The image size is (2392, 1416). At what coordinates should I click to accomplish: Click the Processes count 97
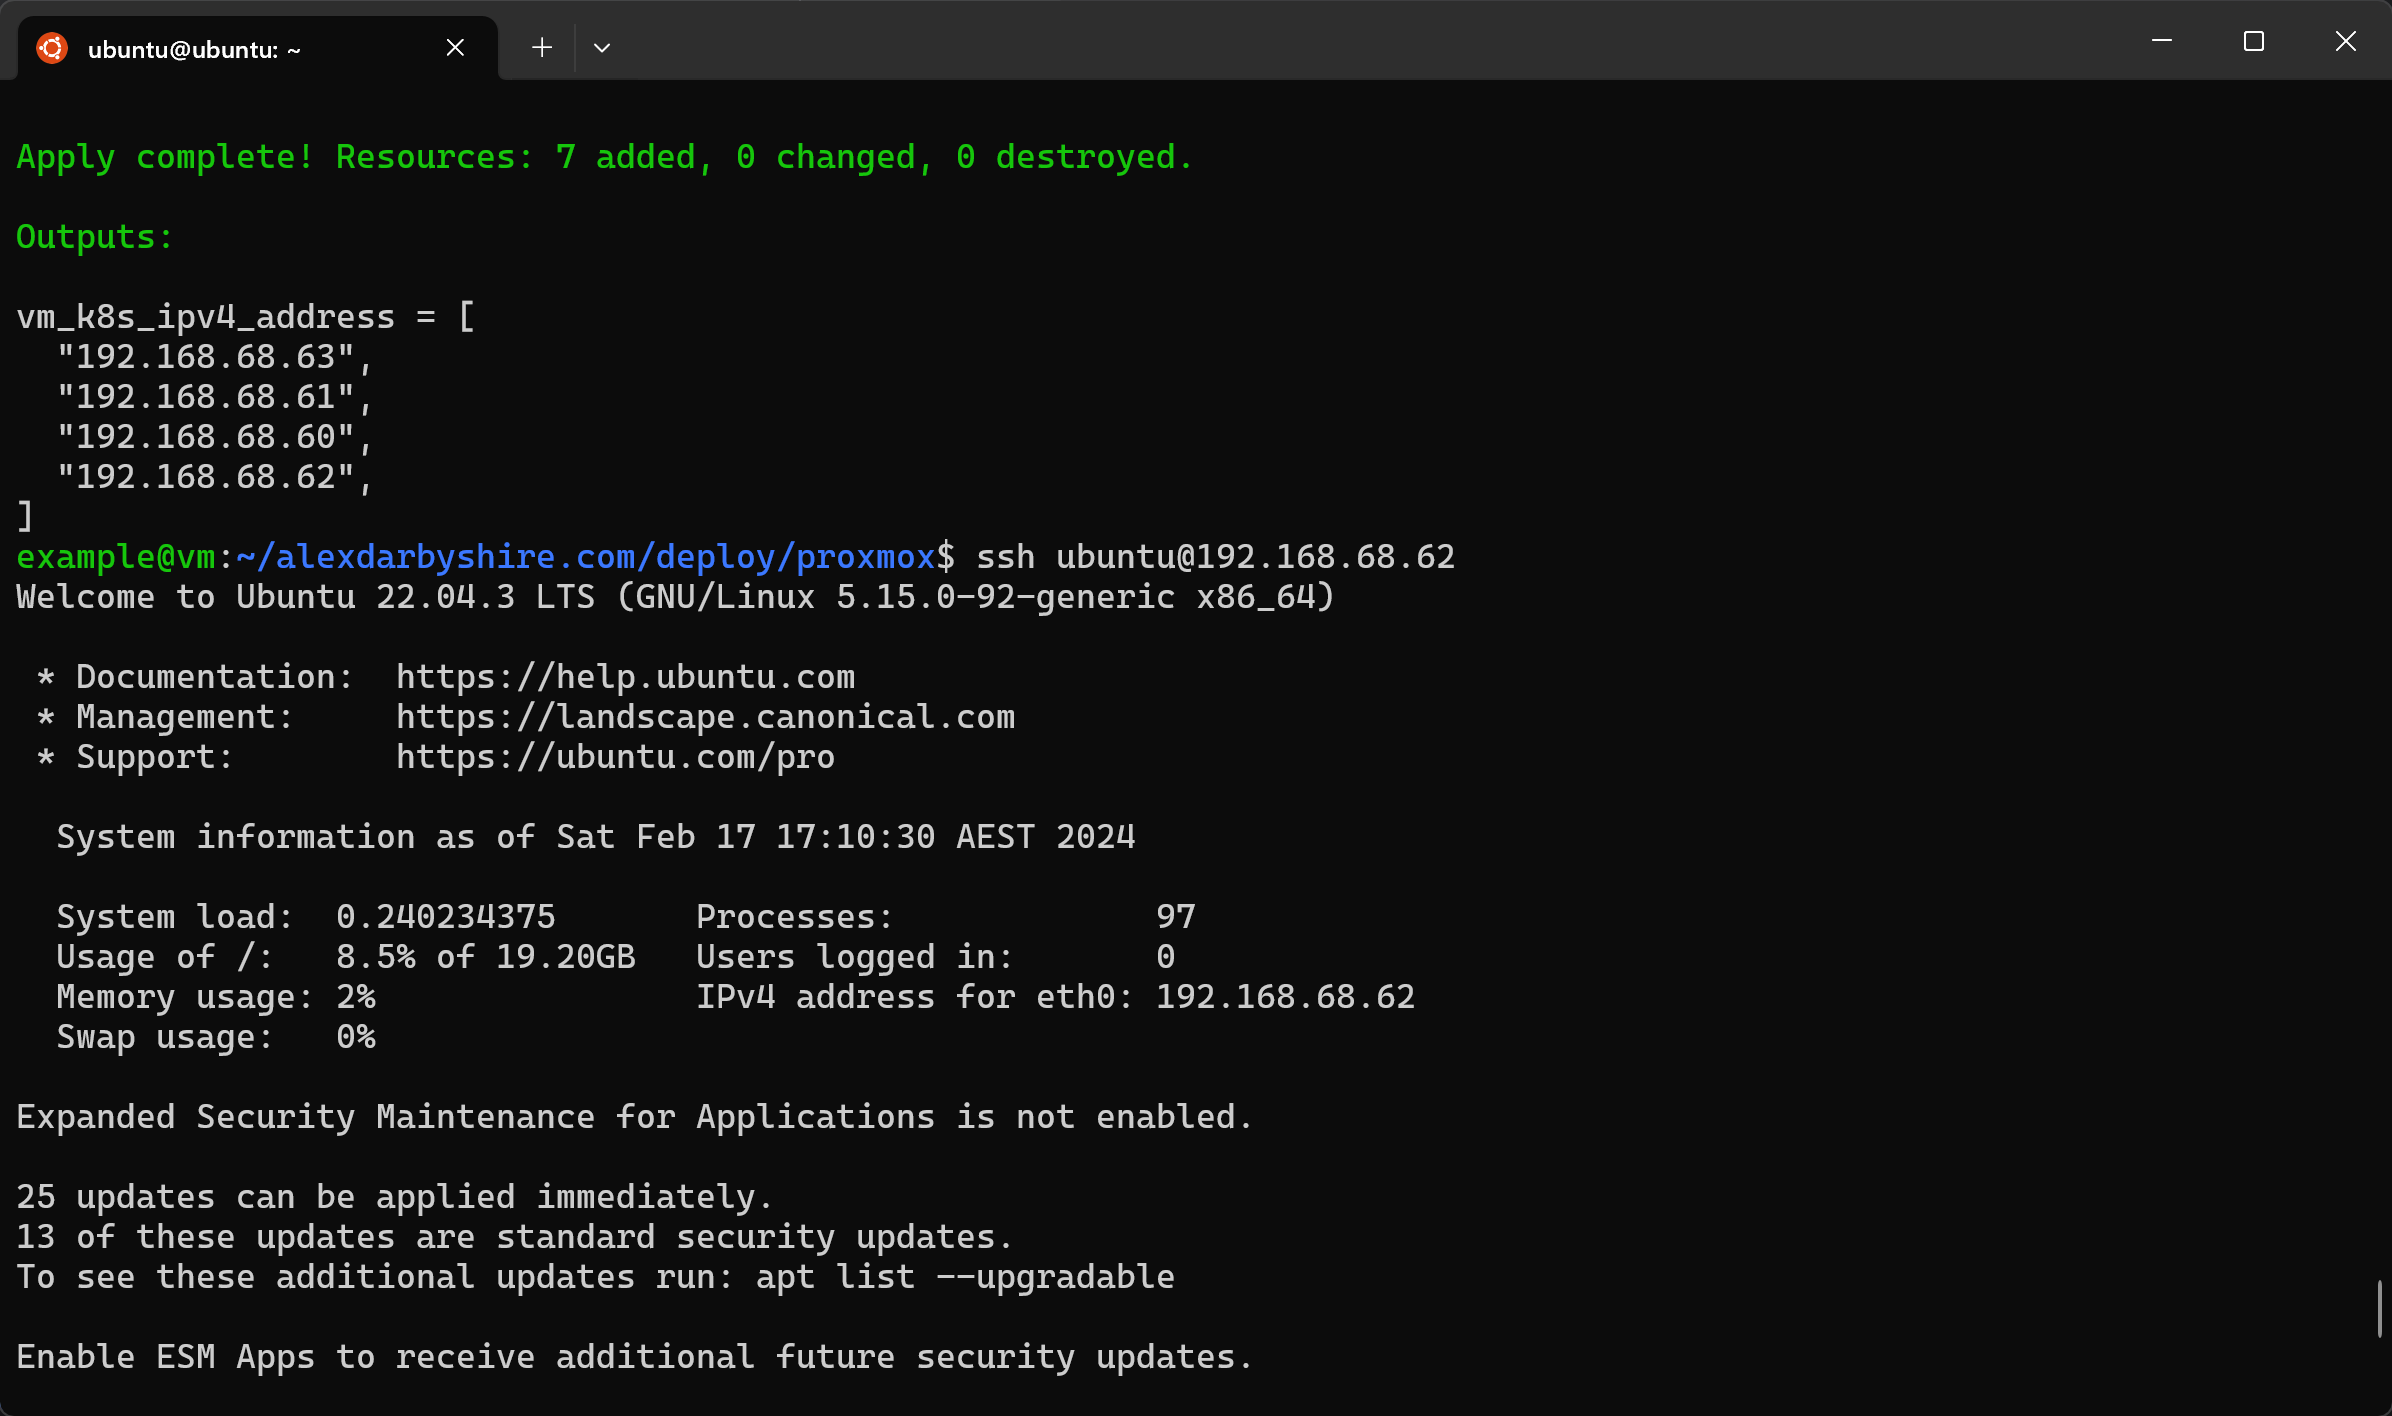tap(1176, 917)
